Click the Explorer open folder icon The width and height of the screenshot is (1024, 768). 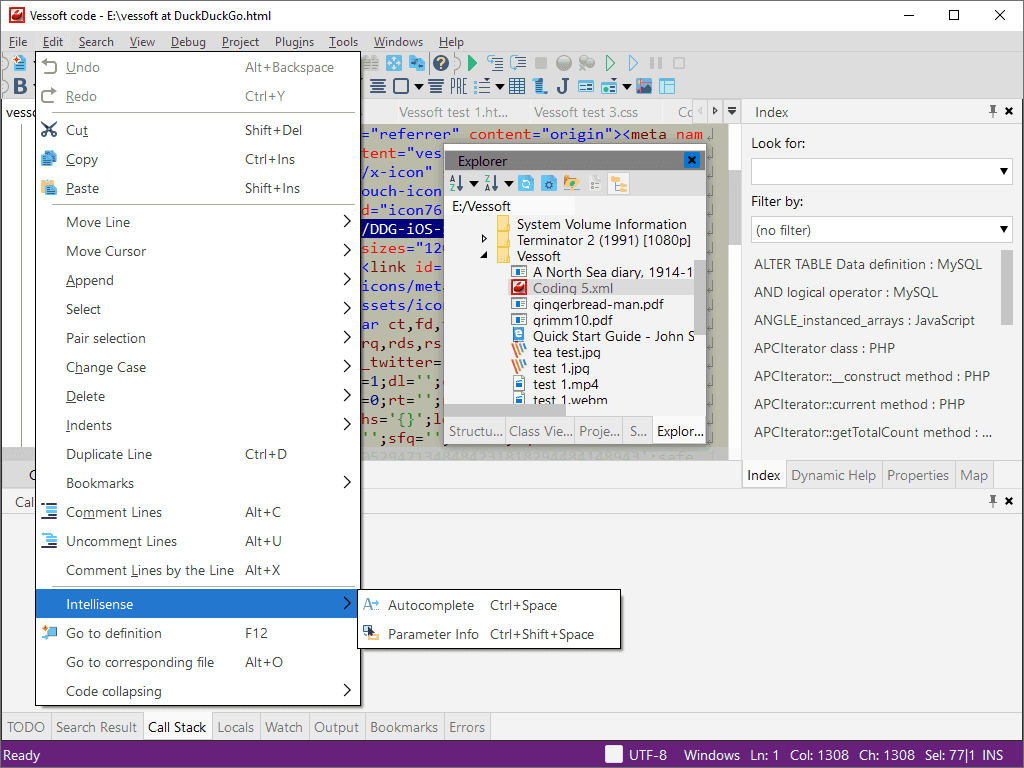click(x=571, y=184)
